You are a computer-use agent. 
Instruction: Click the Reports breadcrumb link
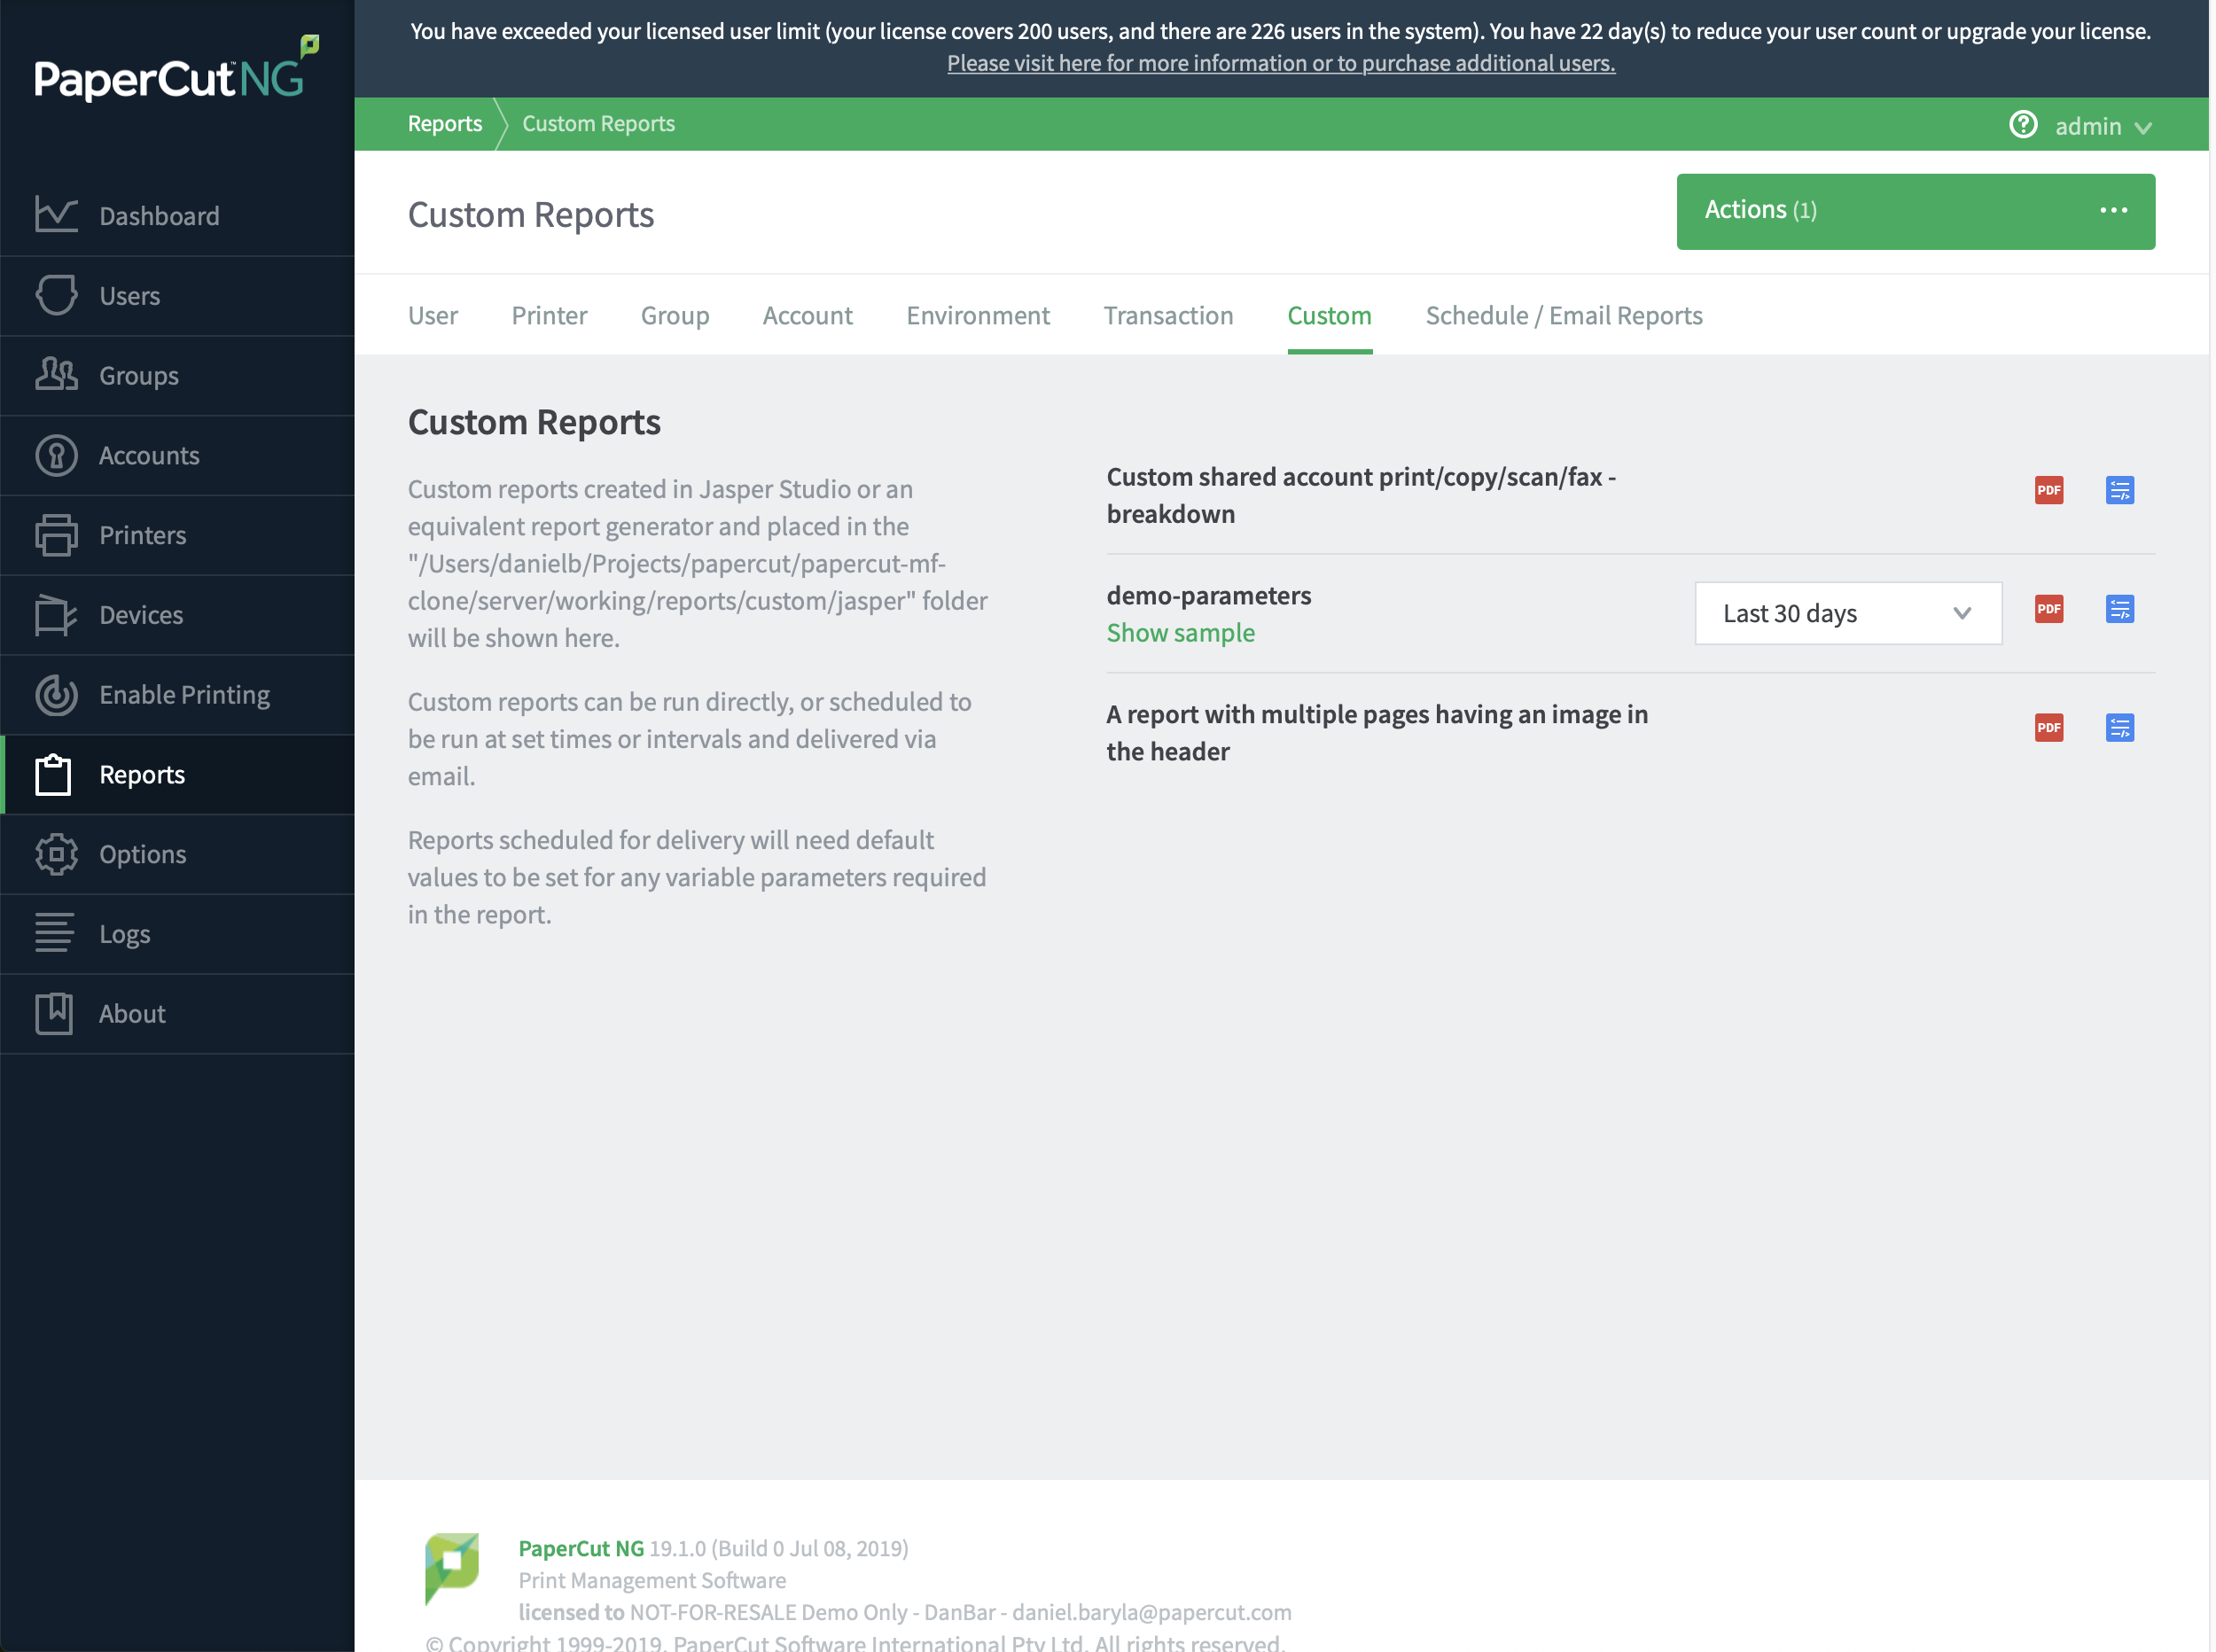click(444, 123)
